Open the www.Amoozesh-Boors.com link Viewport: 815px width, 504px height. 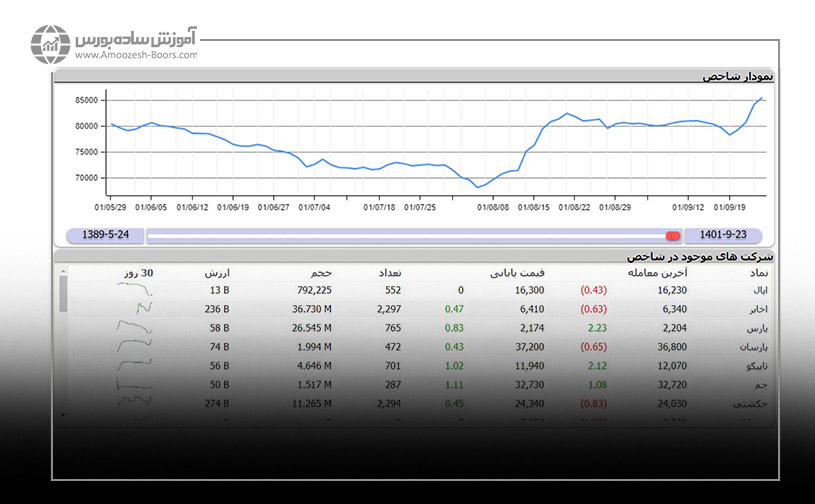tap(135, 56)
